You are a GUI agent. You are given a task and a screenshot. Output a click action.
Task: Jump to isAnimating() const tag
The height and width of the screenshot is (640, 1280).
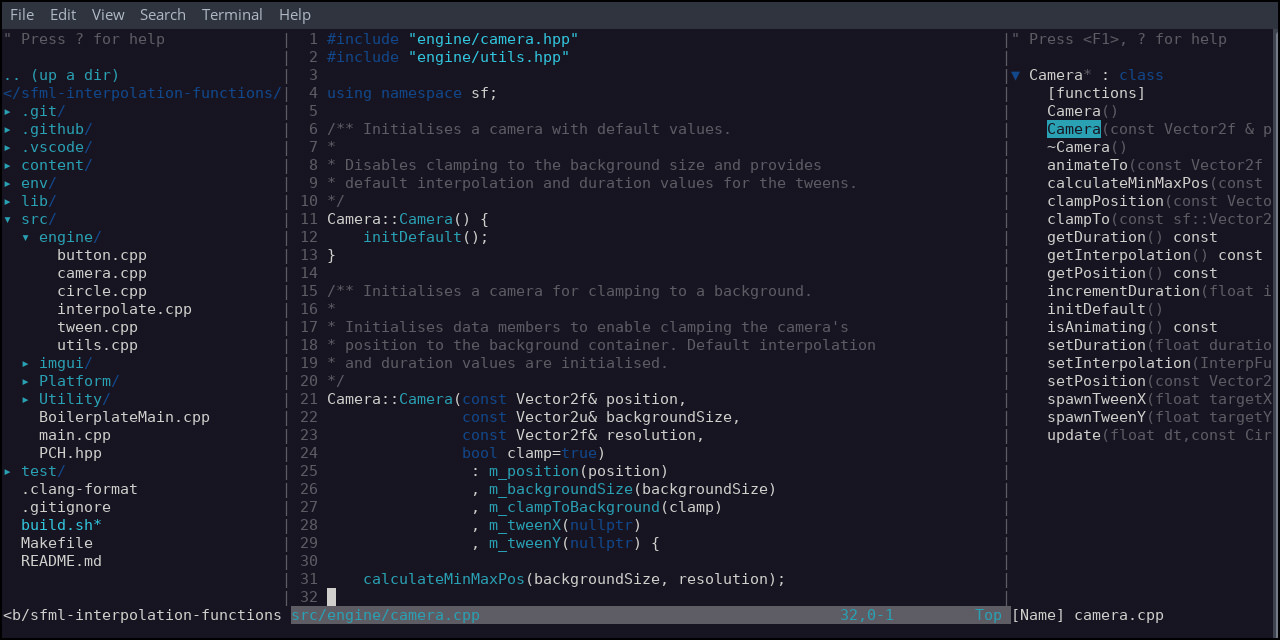pos(1132,327)
